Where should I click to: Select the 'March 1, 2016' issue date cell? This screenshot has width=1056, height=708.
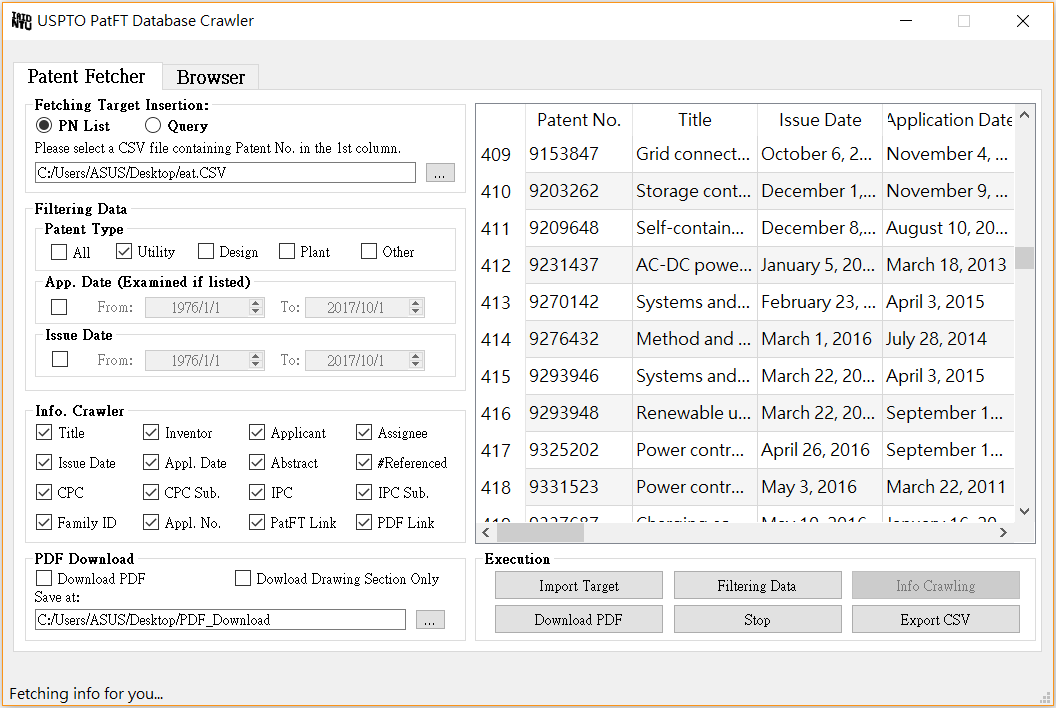820,339
